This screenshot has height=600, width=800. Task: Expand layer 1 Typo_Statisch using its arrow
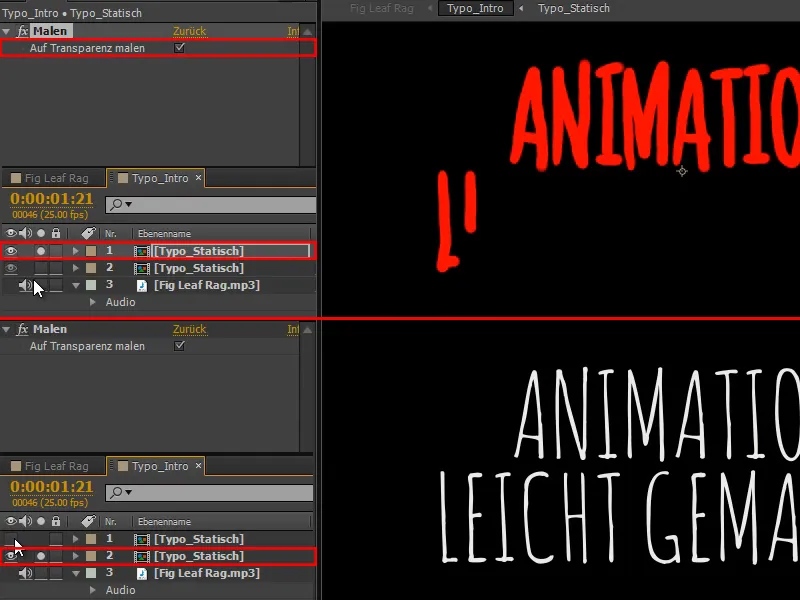pos(76,251)
